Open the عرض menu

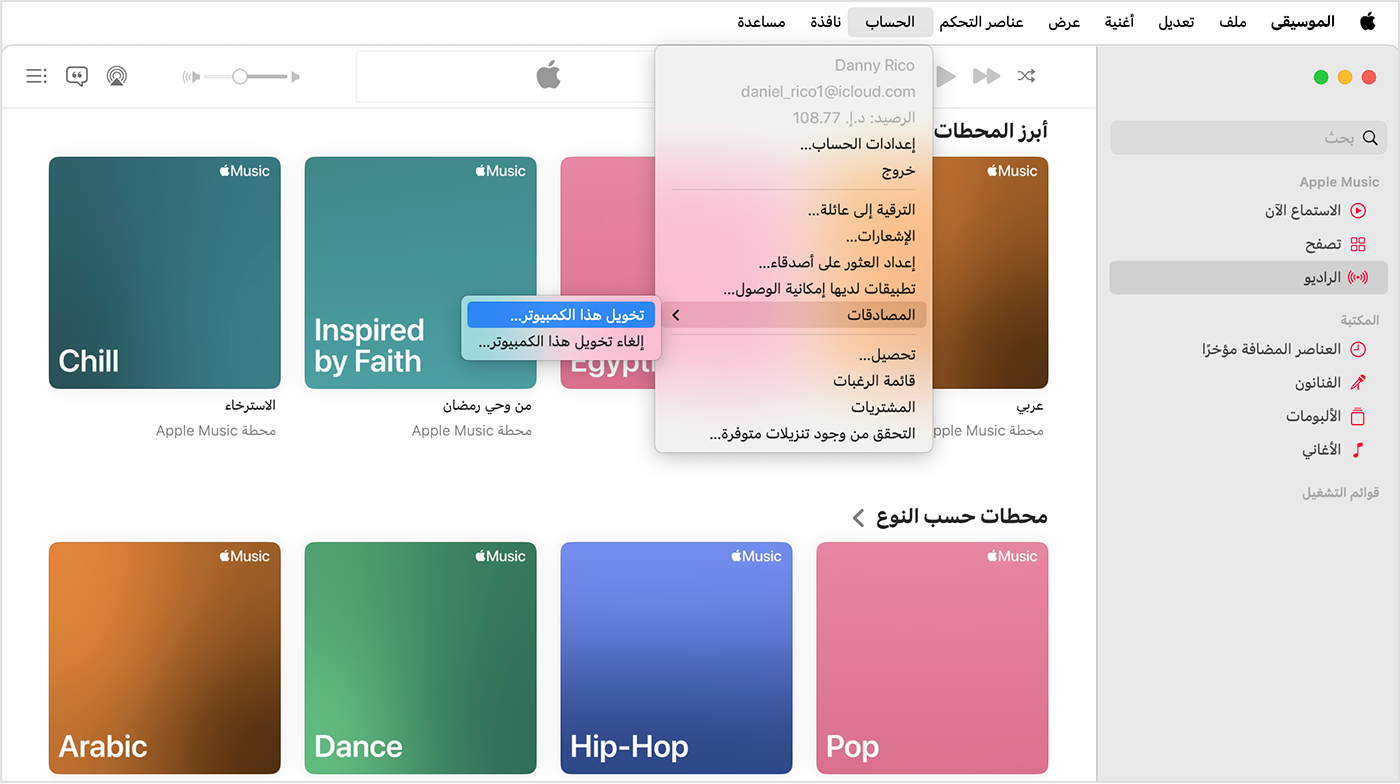pos(1064,21)
